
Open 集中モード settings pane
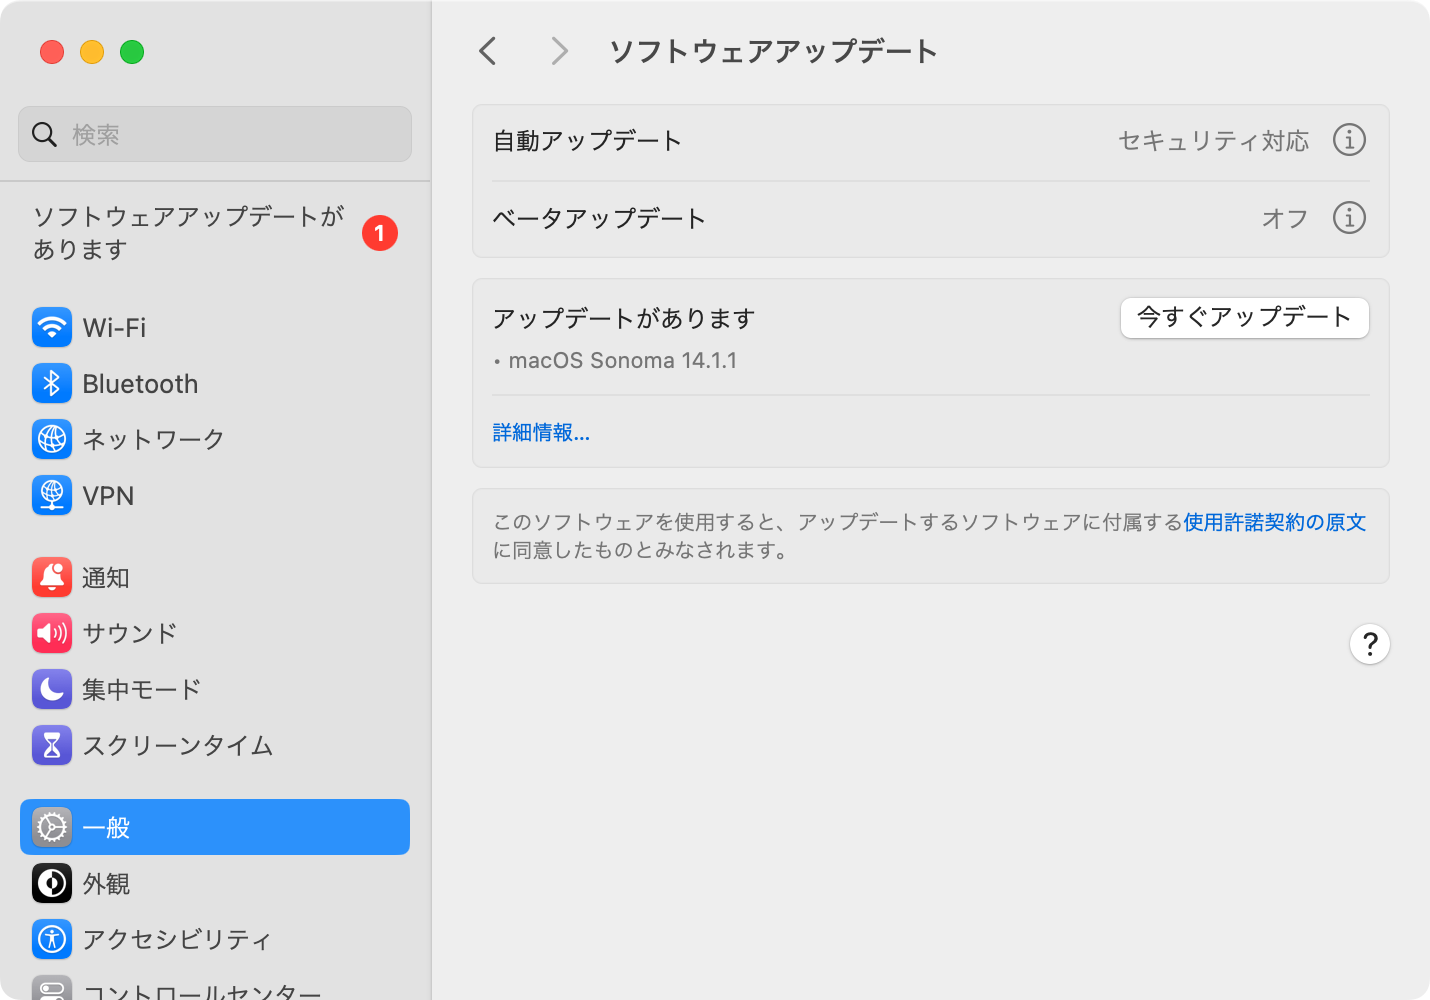[142, 690]
